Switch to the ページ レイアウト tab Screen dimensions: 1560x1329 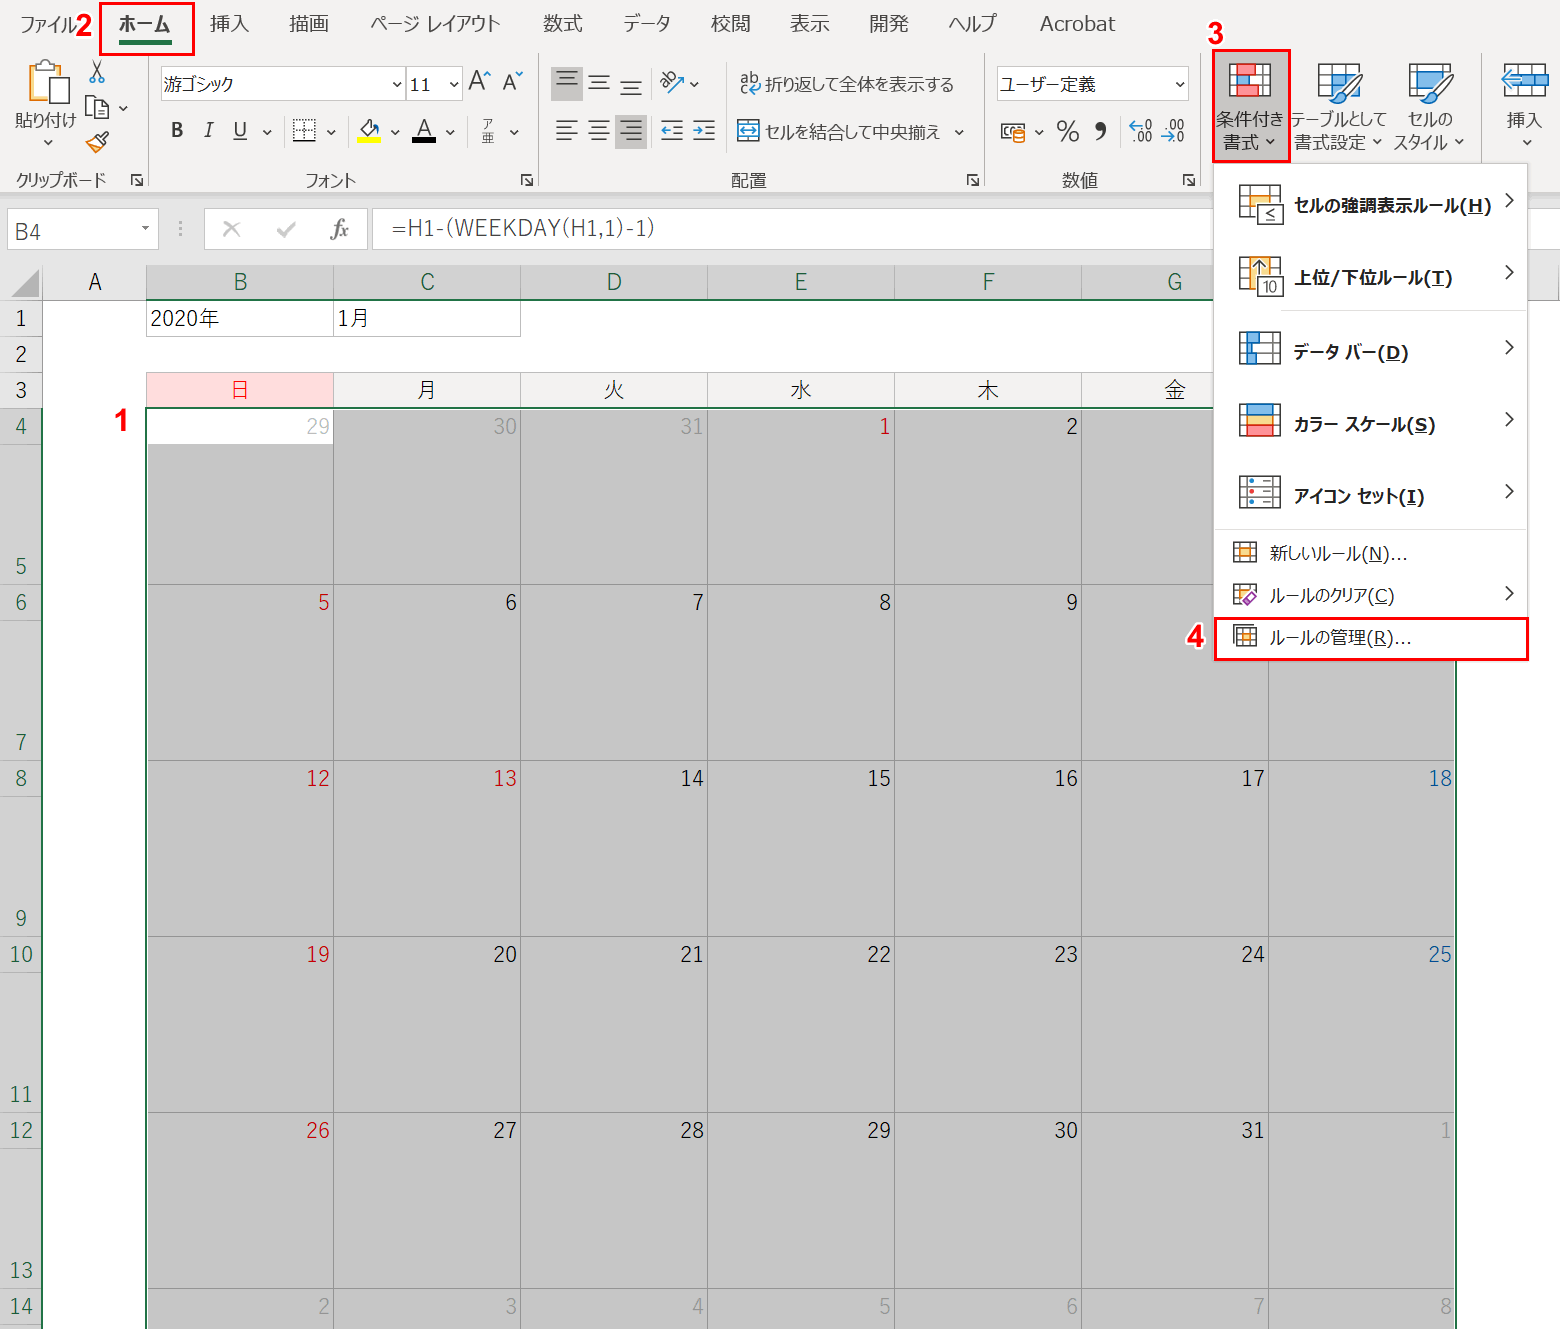(435, 24)
